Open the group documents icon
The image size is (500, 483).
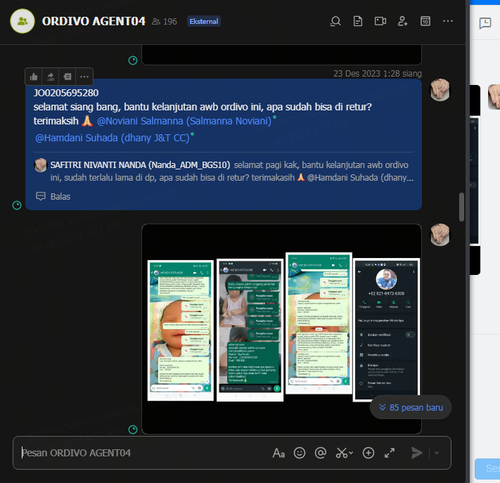coord(358,21)
